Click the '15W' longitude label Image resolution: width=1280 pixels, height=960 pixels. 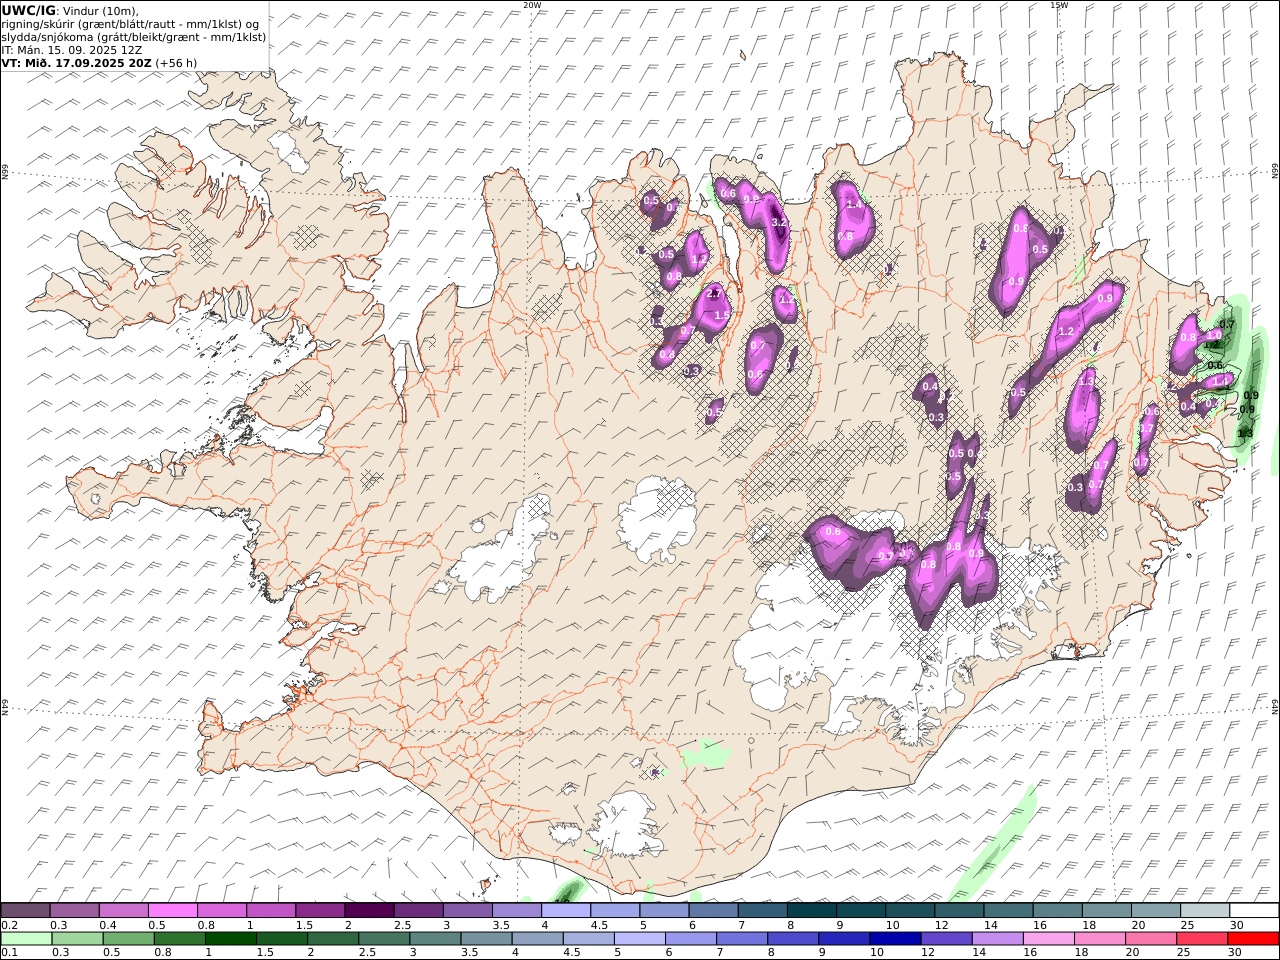tap(1058, 5)
